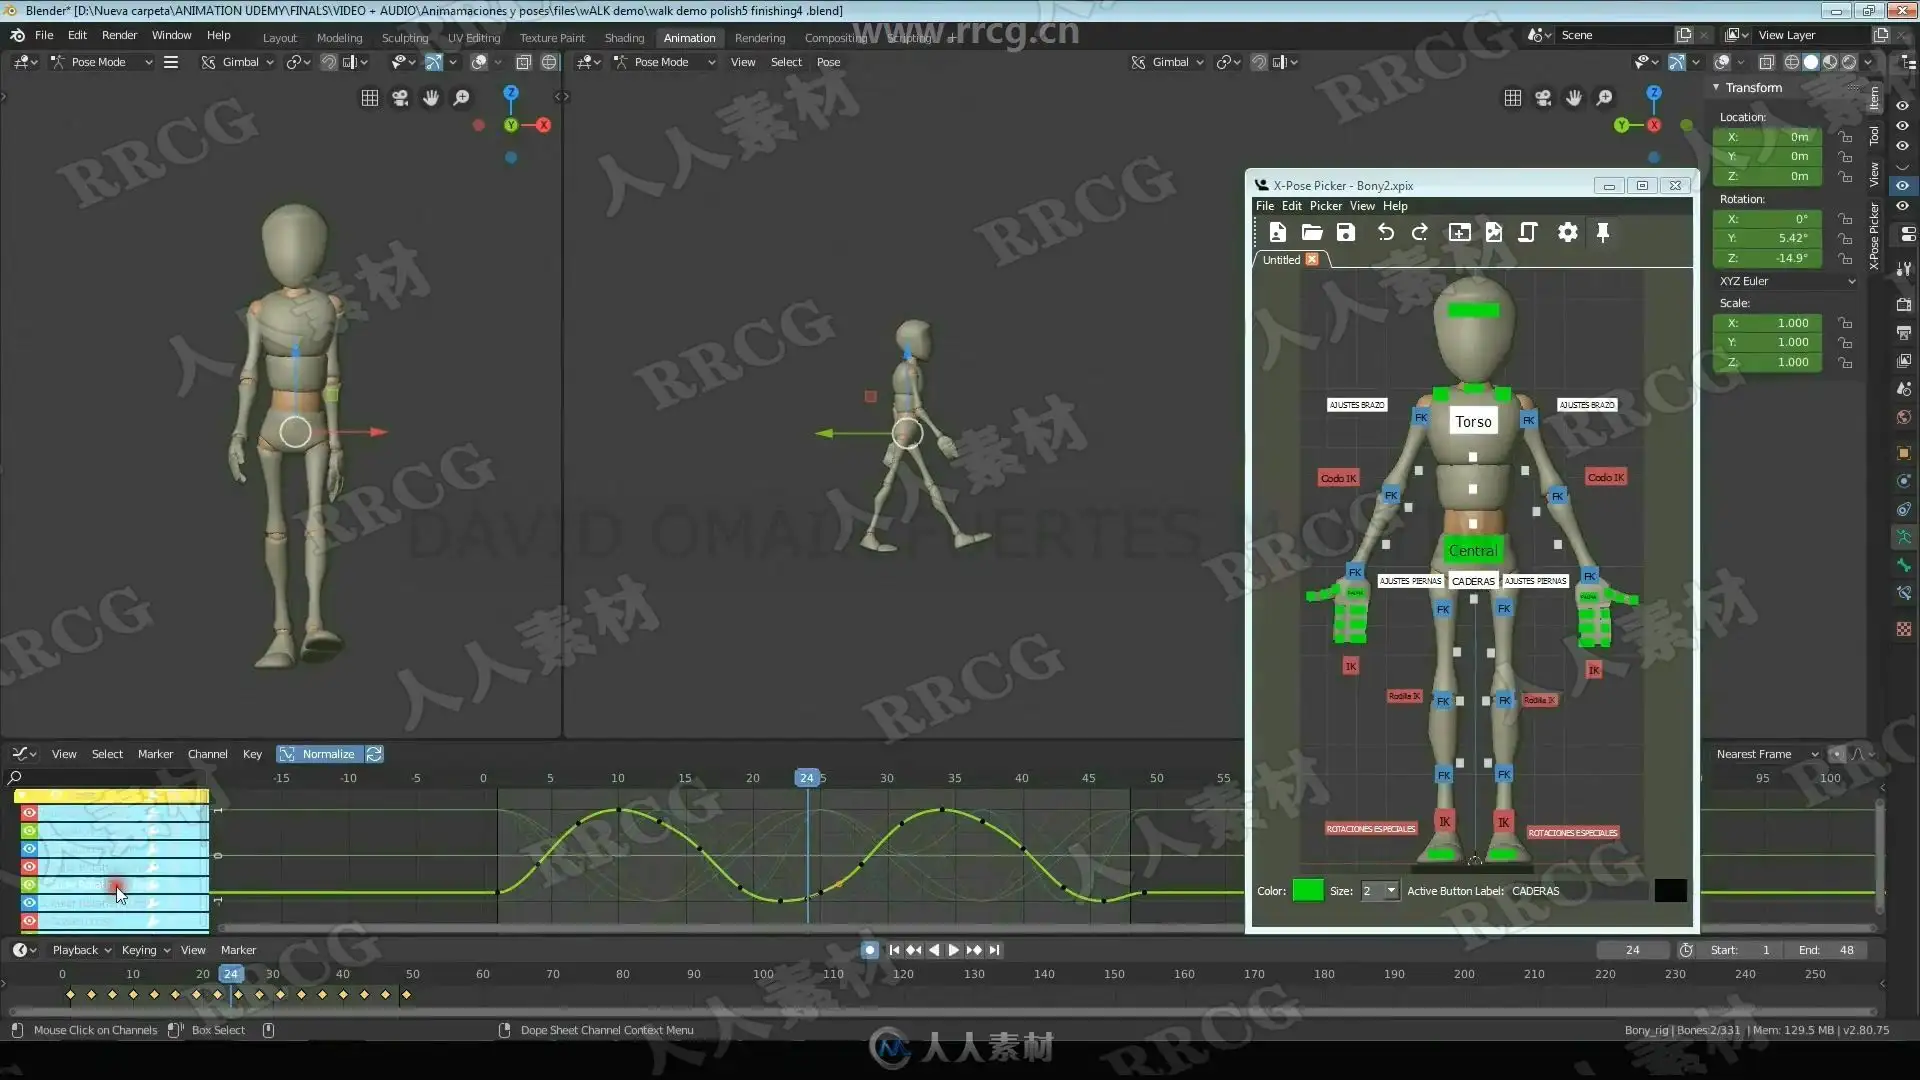
Task: Toggle the Normalize button in graph editor
Action: coord(318,754)
